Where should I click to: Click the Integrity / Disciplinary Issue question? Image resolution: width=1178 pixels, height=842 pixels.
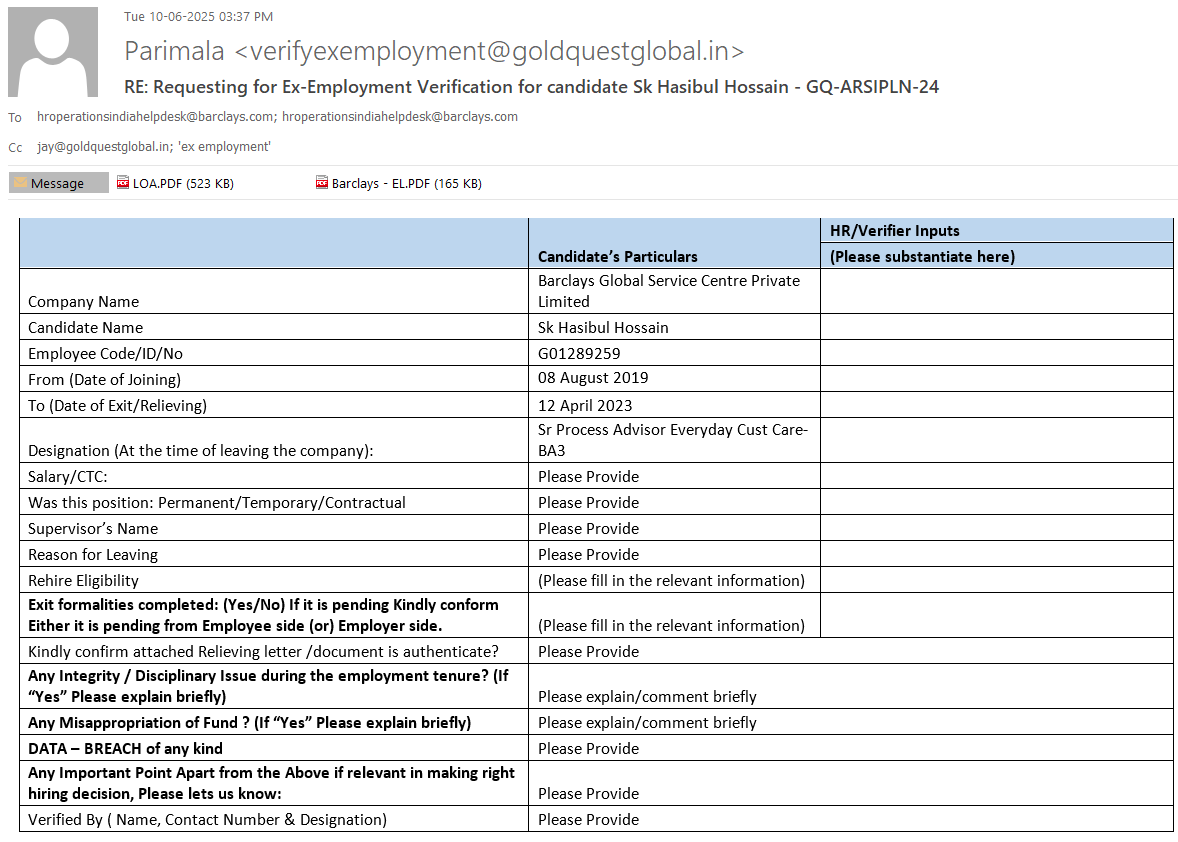pyautogui.click(x=268, y=686)
